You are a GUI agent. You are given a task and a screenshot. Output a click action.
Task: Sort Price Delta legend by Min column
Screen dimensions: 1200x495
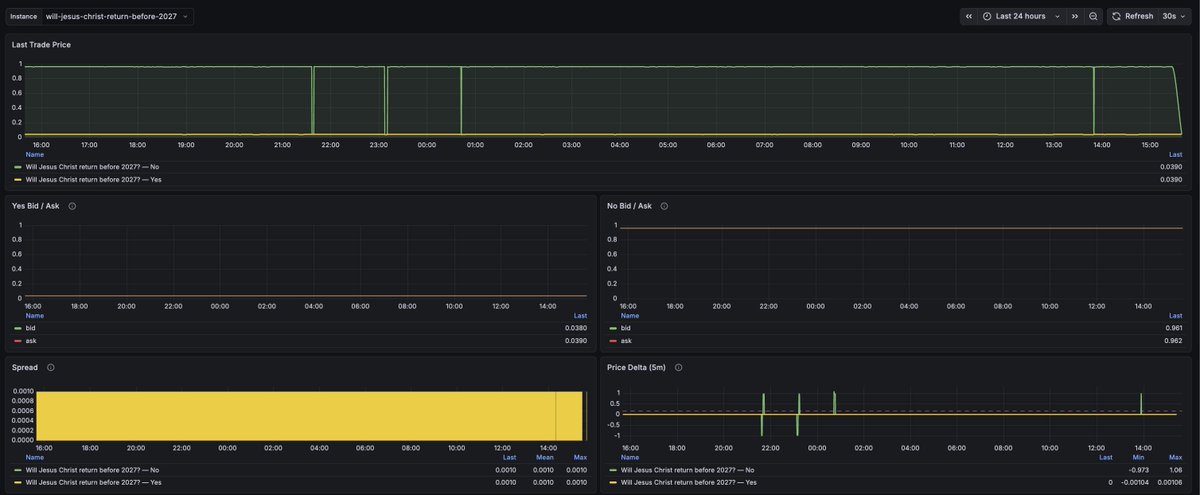pos(1140,457)
